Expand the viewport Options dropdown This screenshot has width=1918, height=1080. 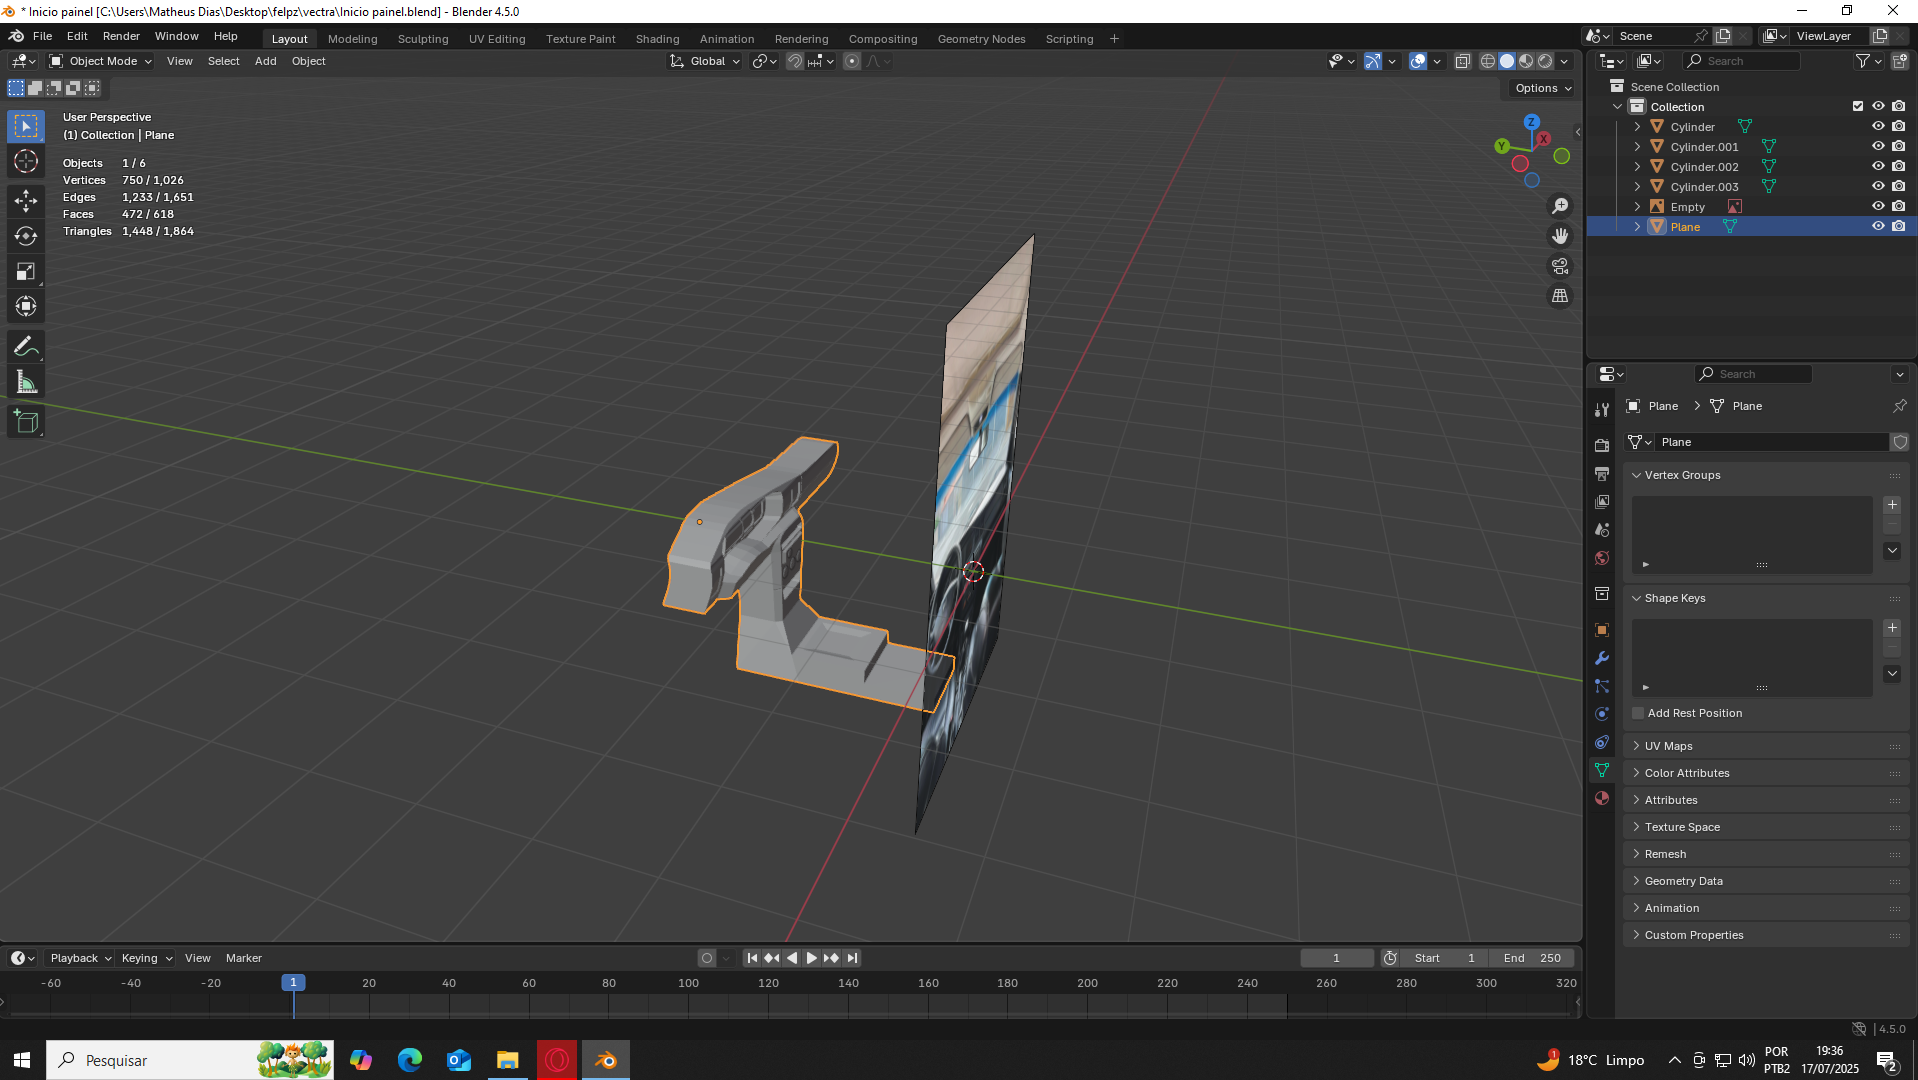[x=1543, y=88]
